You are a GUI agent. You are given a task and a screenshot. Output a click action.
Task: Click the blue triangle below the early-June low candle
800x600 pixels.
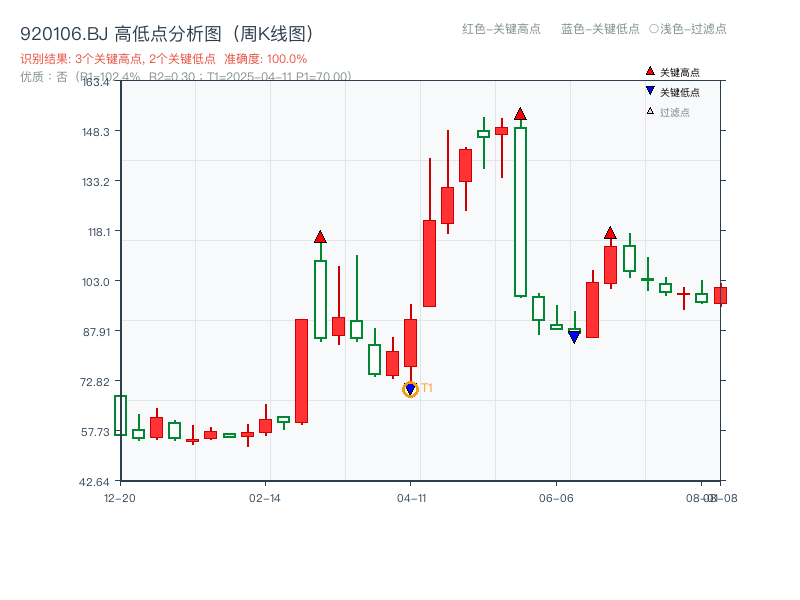[x=572, y=337]
